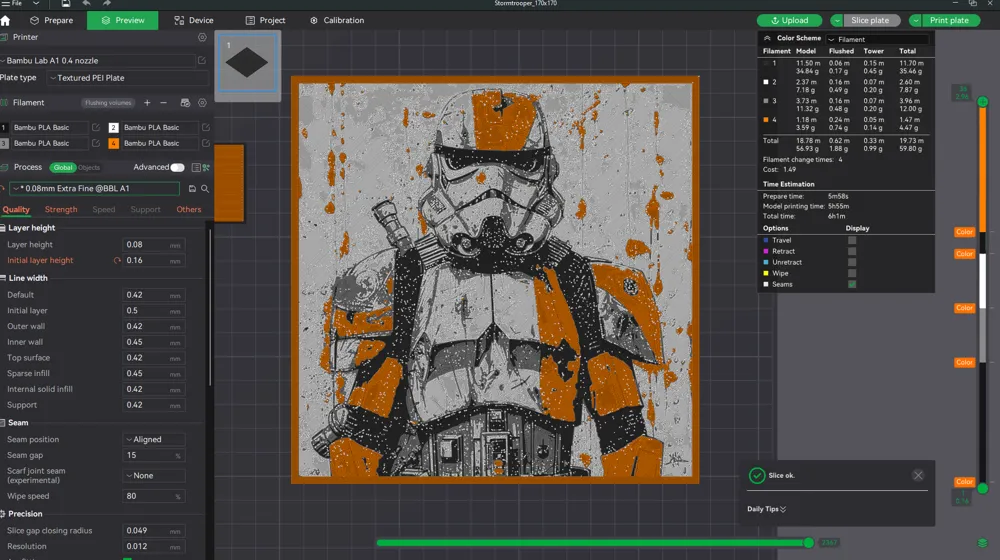Viewport: 1000px width, 560px height.
Task: Enable Travel display checkbox
Action: tap(852, 240)
